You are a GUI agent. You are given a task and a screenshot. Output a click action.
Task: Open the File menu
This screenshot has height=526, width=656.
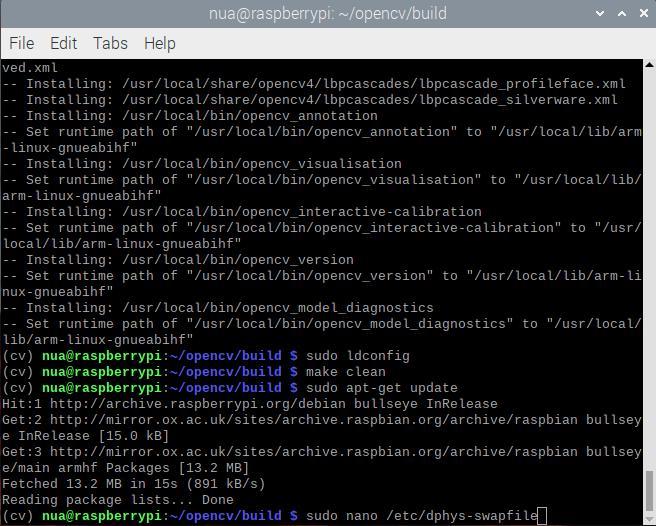(21, 44)
